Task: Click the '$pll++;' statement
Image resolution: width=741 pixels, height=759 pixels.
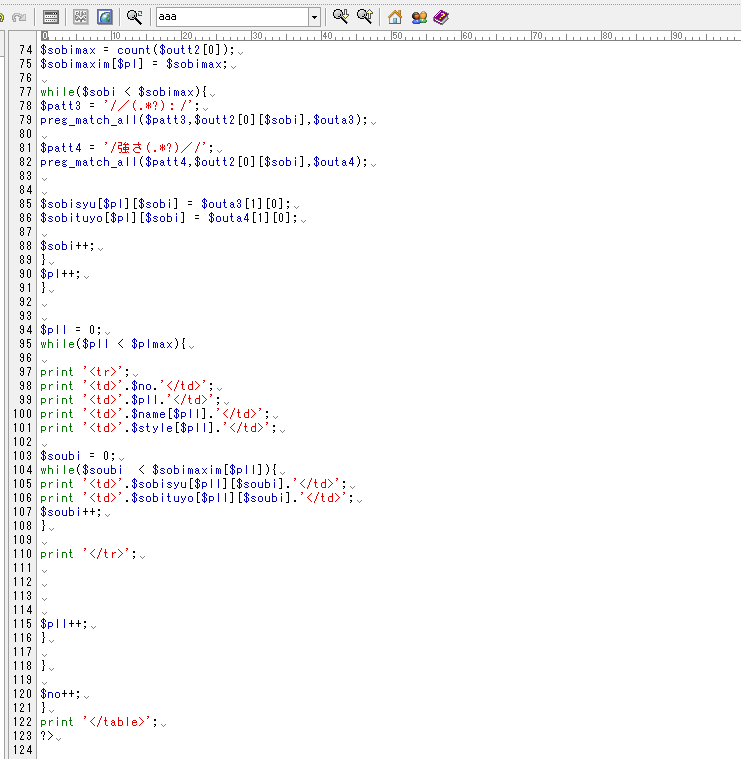Action: point(64,624)
